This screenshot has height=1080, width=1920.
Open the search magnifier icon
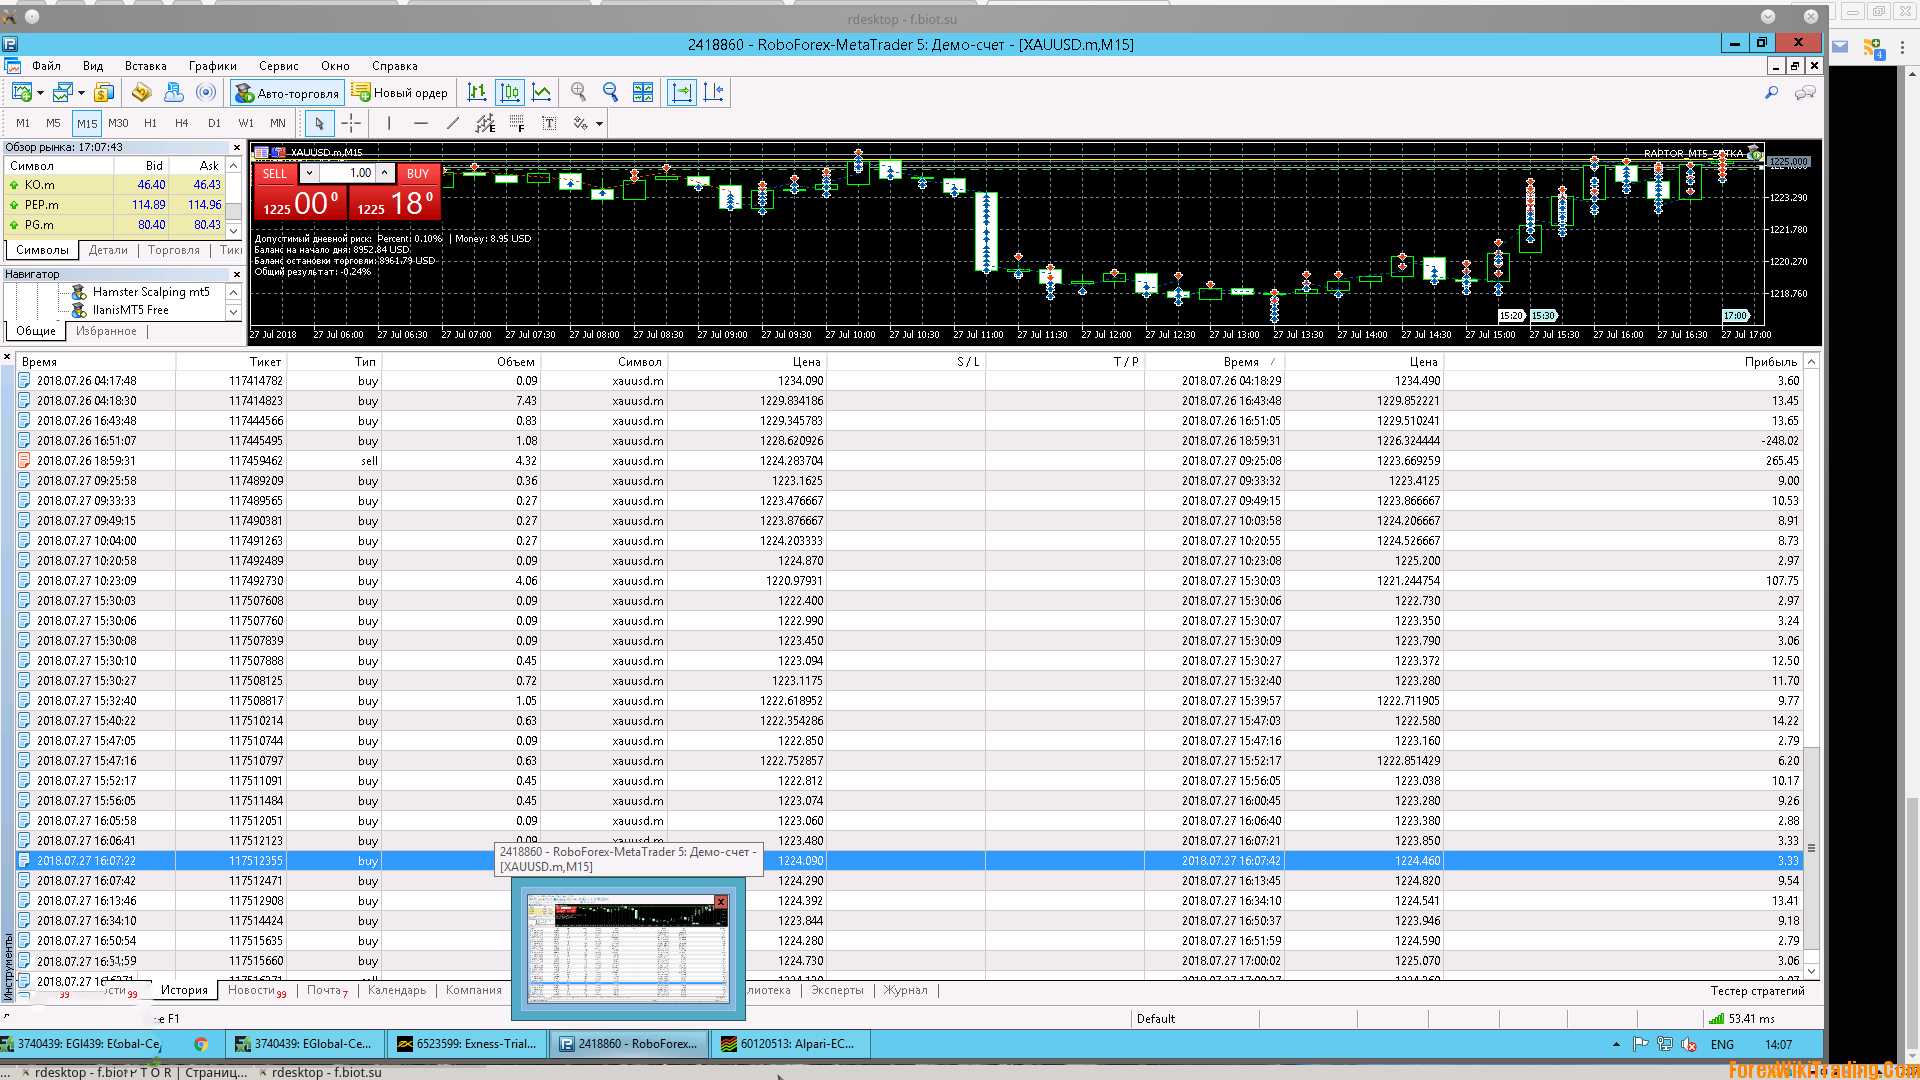coord(1771,93)
